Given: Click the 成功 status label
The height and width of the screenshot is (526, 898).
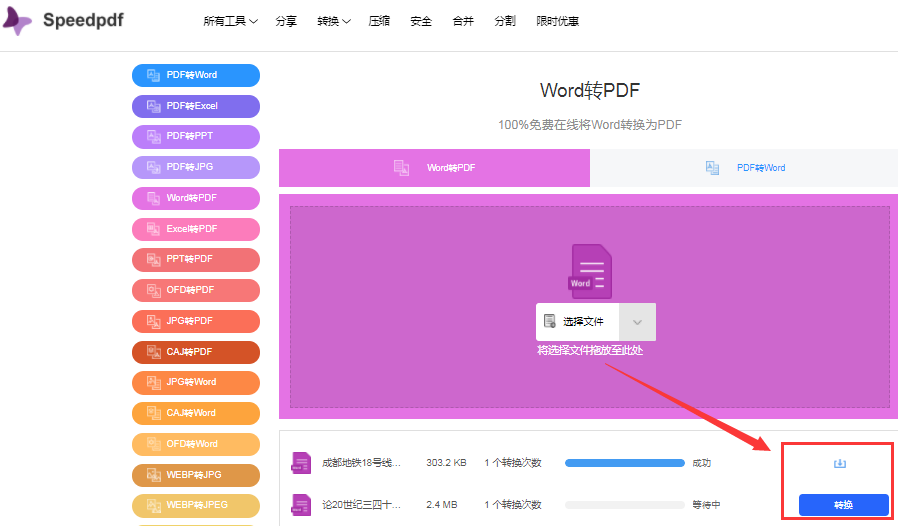Looking at the screenshot, I should coord(702,463).
